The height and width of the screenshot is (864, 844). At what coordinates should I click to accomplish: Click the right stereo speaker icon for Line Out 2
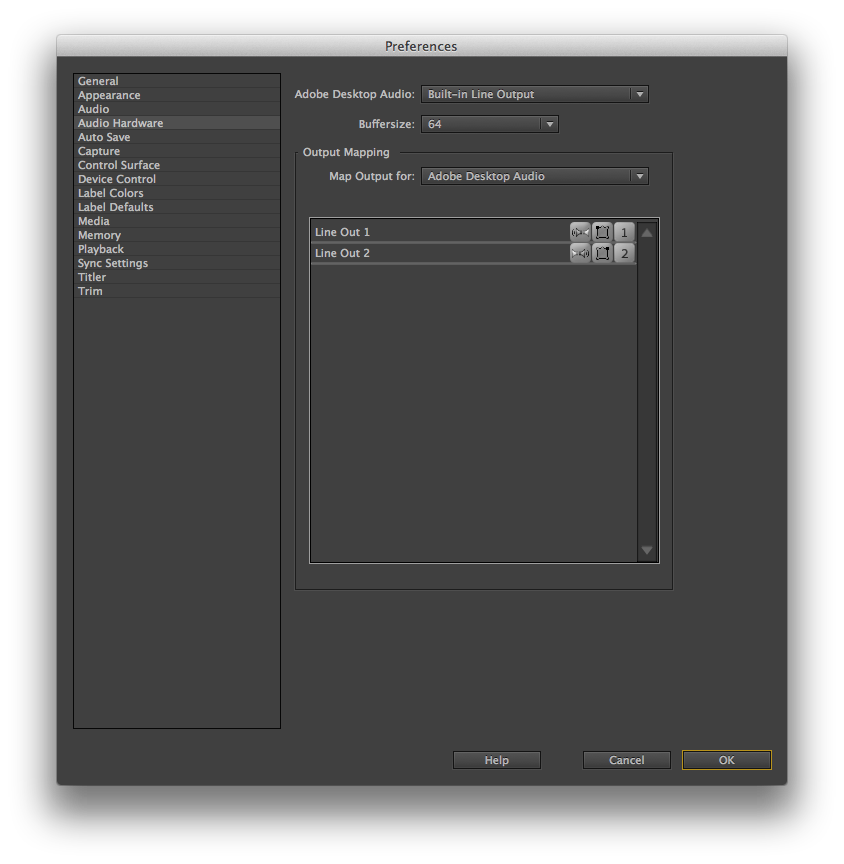tap(580, 253)
